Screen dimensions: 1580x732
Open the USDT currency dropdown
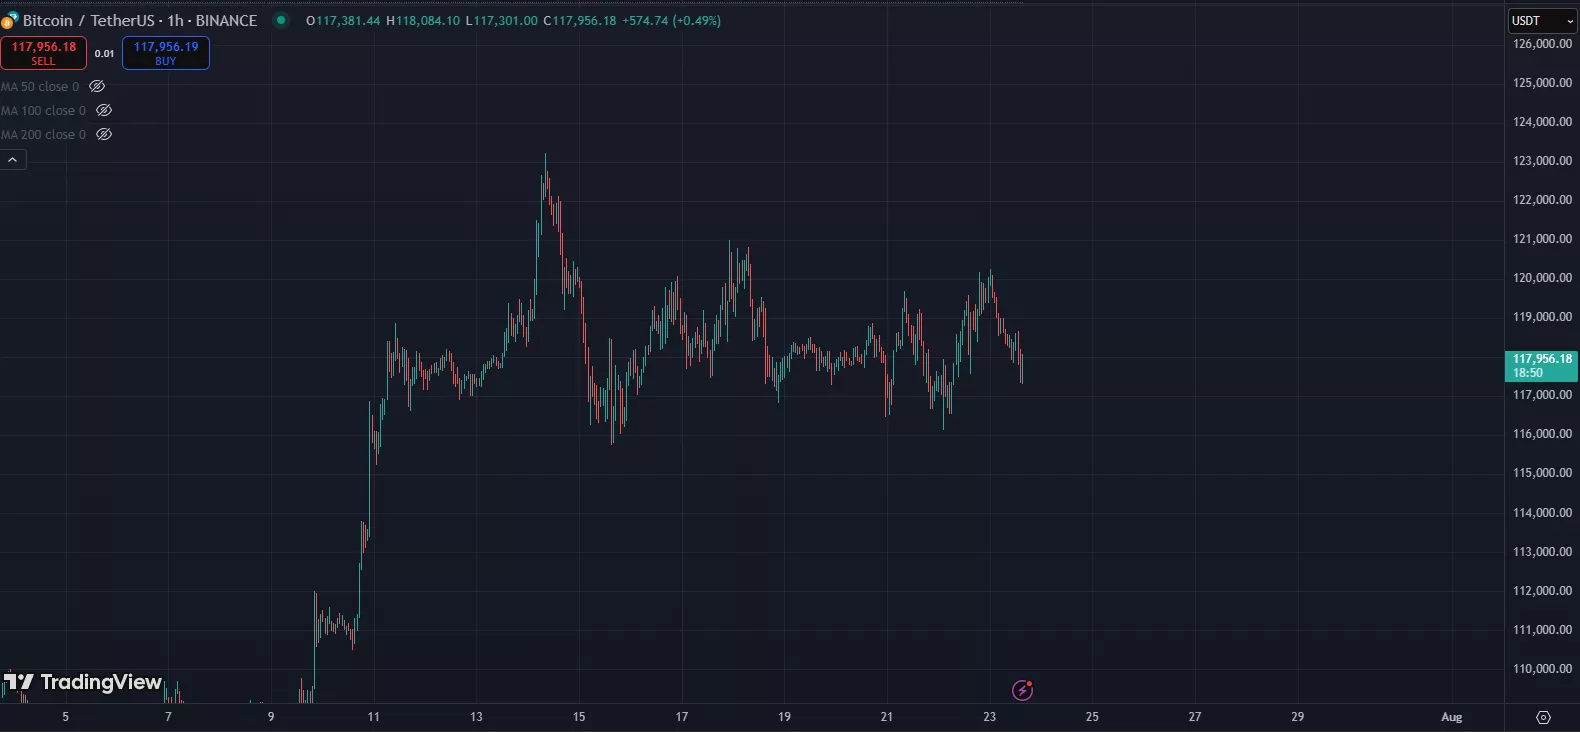pyautogui.click(x=1541, y=21)
